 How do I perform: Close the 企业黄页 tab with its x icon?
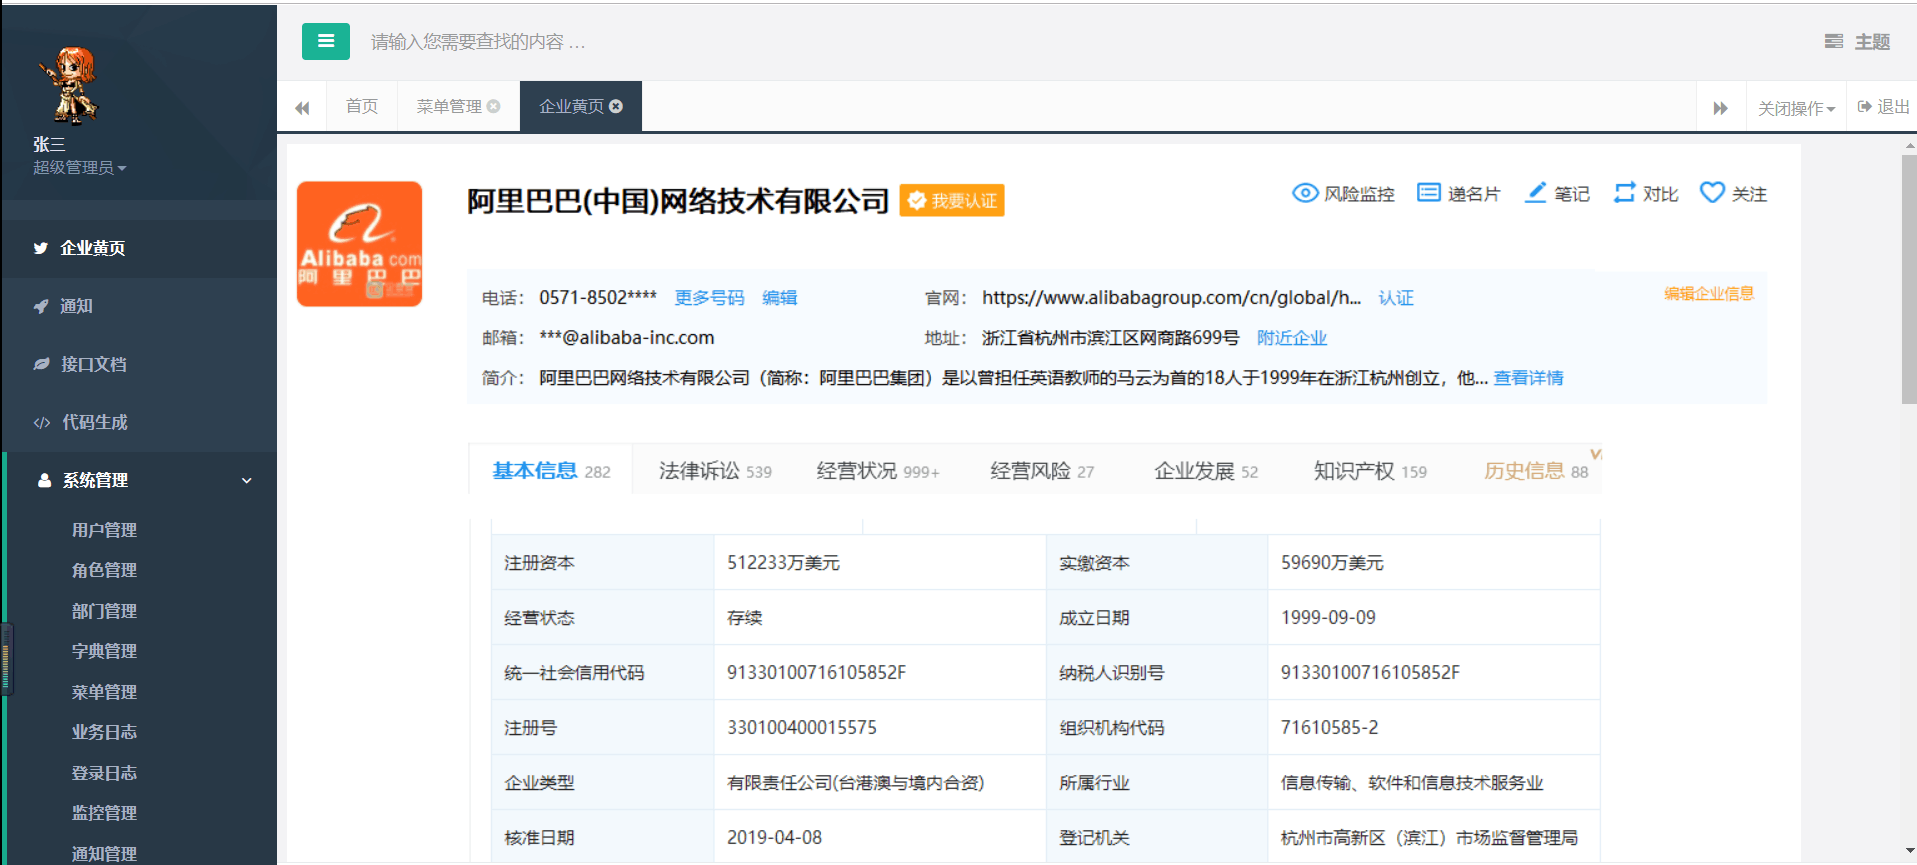[x=616, y=106]
